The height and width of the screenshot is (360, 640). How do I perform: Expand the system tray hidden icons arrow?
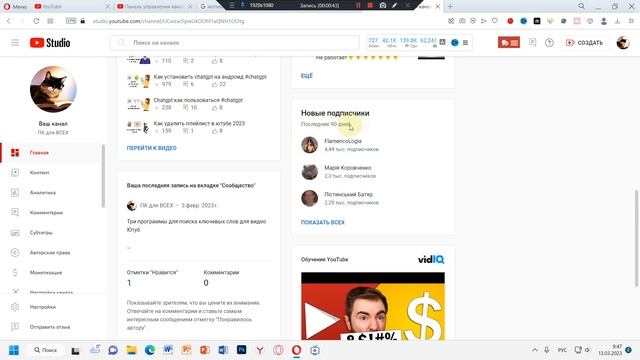click(x=534, y=350)
